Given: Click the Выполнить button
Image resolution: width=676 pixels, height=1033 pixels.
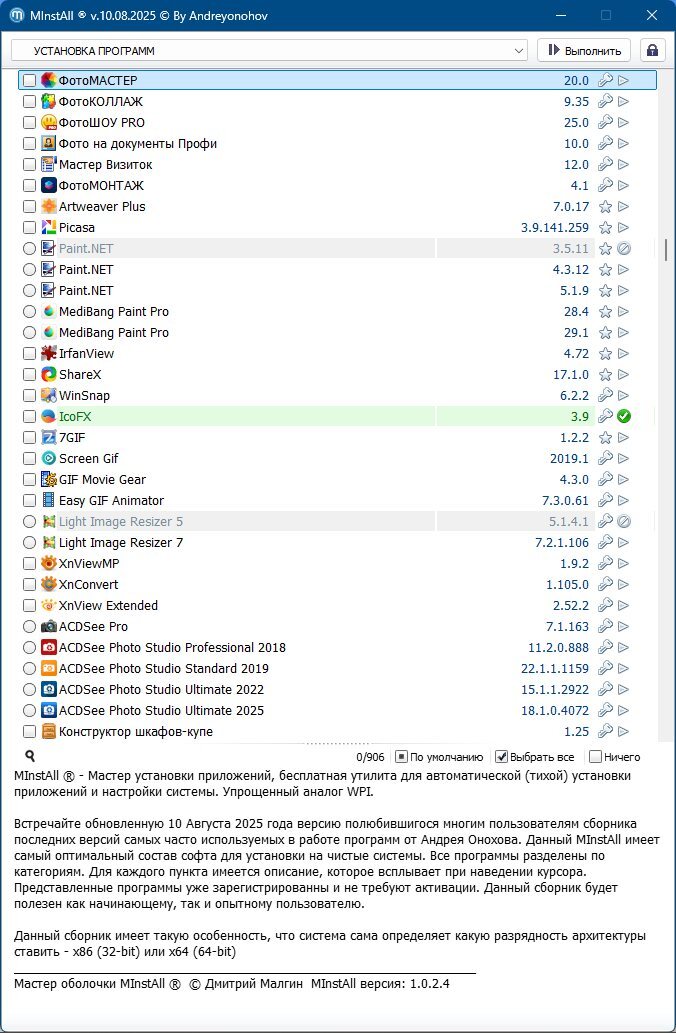Looking at the screenshot, I should click(584, 51).
